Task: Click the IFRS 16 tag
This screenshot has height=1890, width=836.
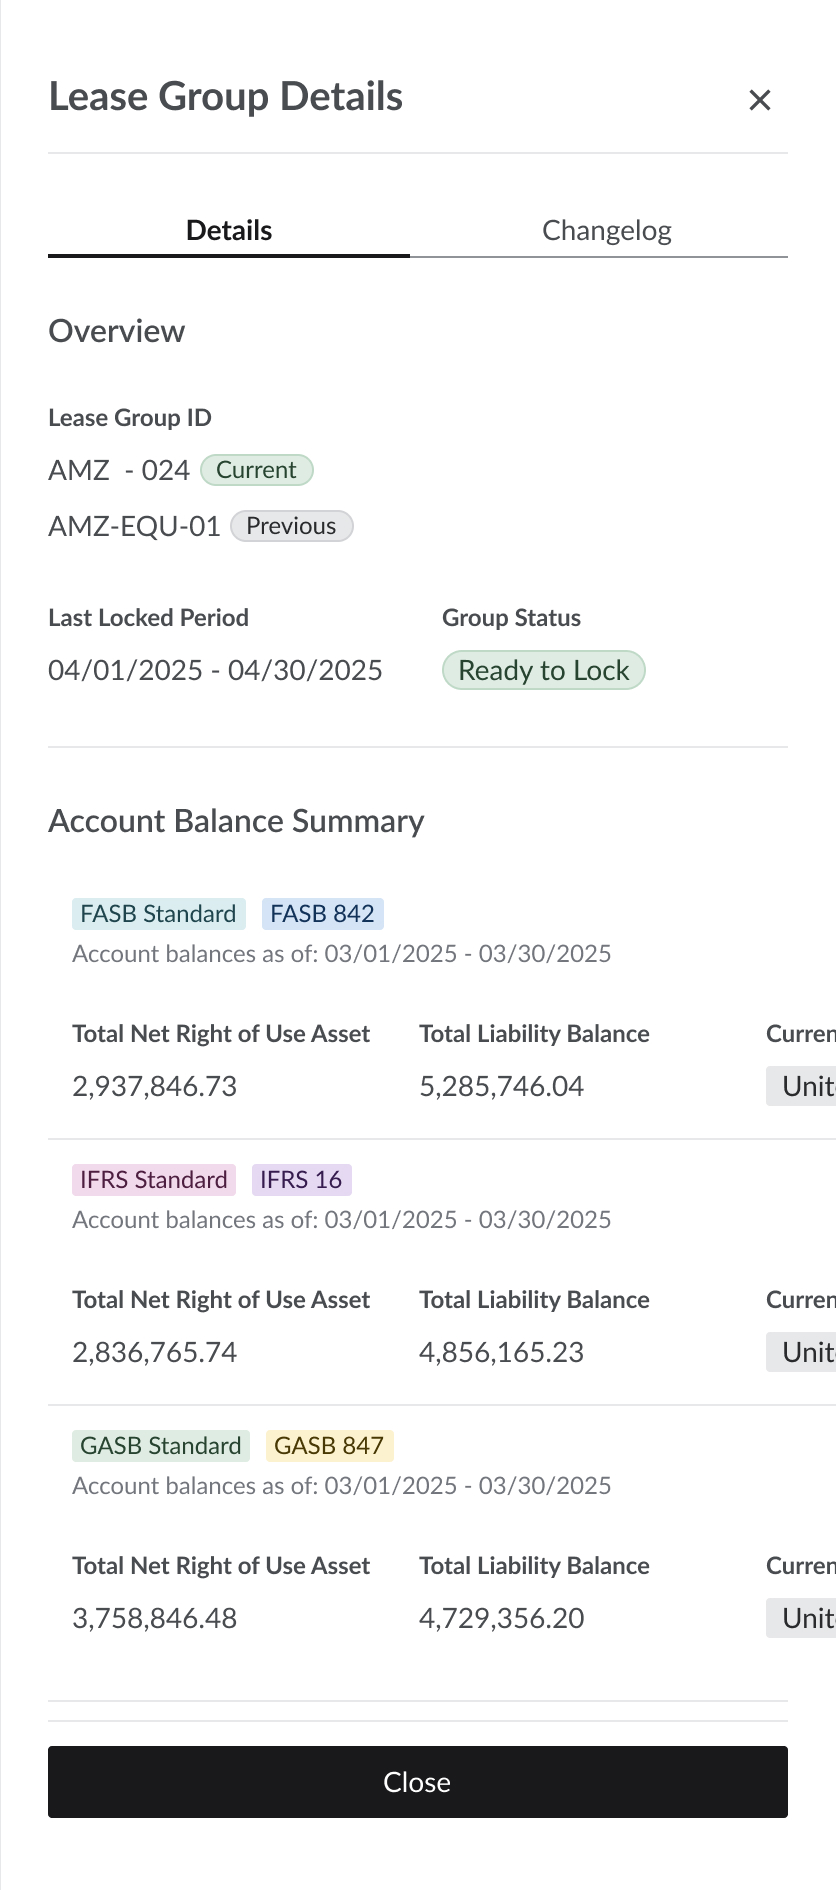Action: 302,1180
